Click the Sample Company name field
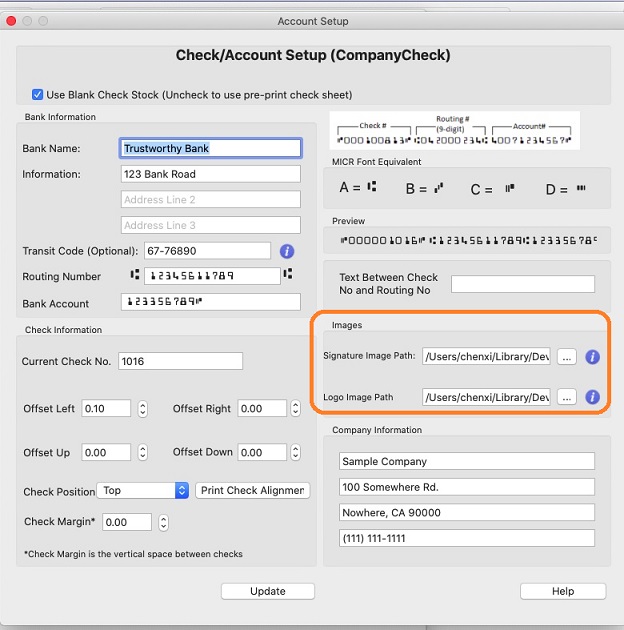The width and height of the screenshot is (624, 630). coord(465,461)
